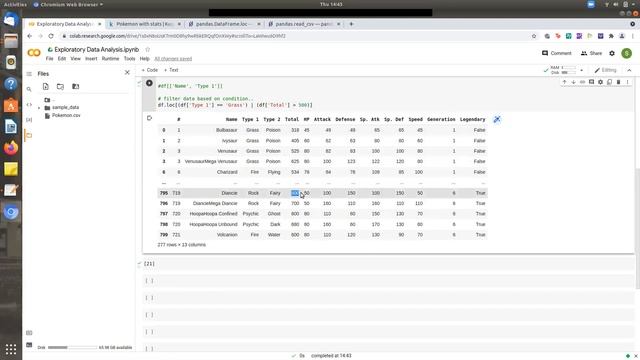The image size is (640, 360).
Task: Click the Comment button
Action: click(x=557, y=53)
